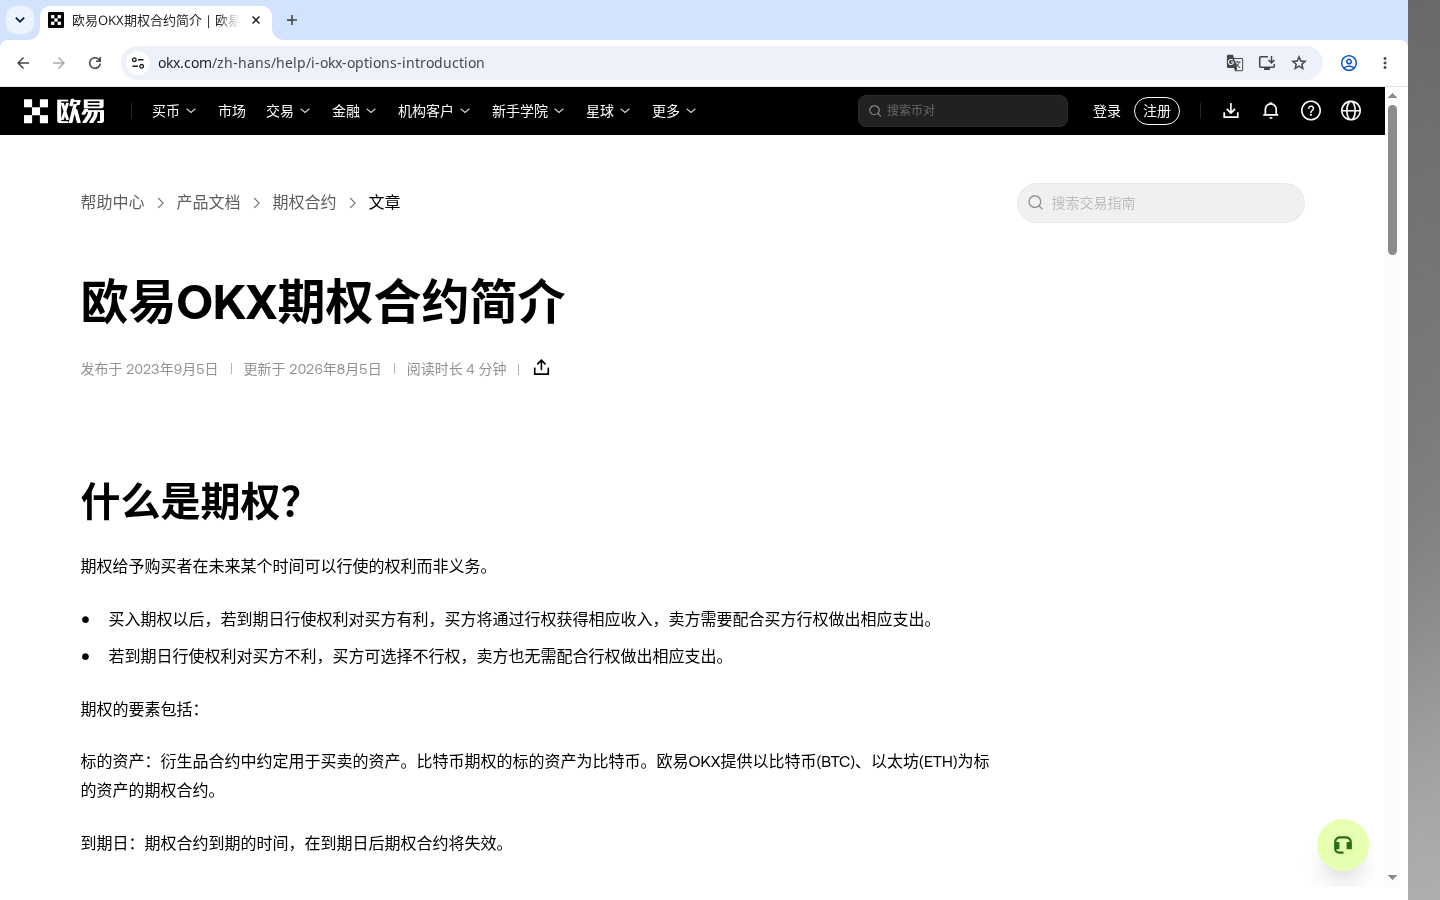Click the 登录 login link
This screenshot has height=900, width=1440.
click(x=1107, y=111)
